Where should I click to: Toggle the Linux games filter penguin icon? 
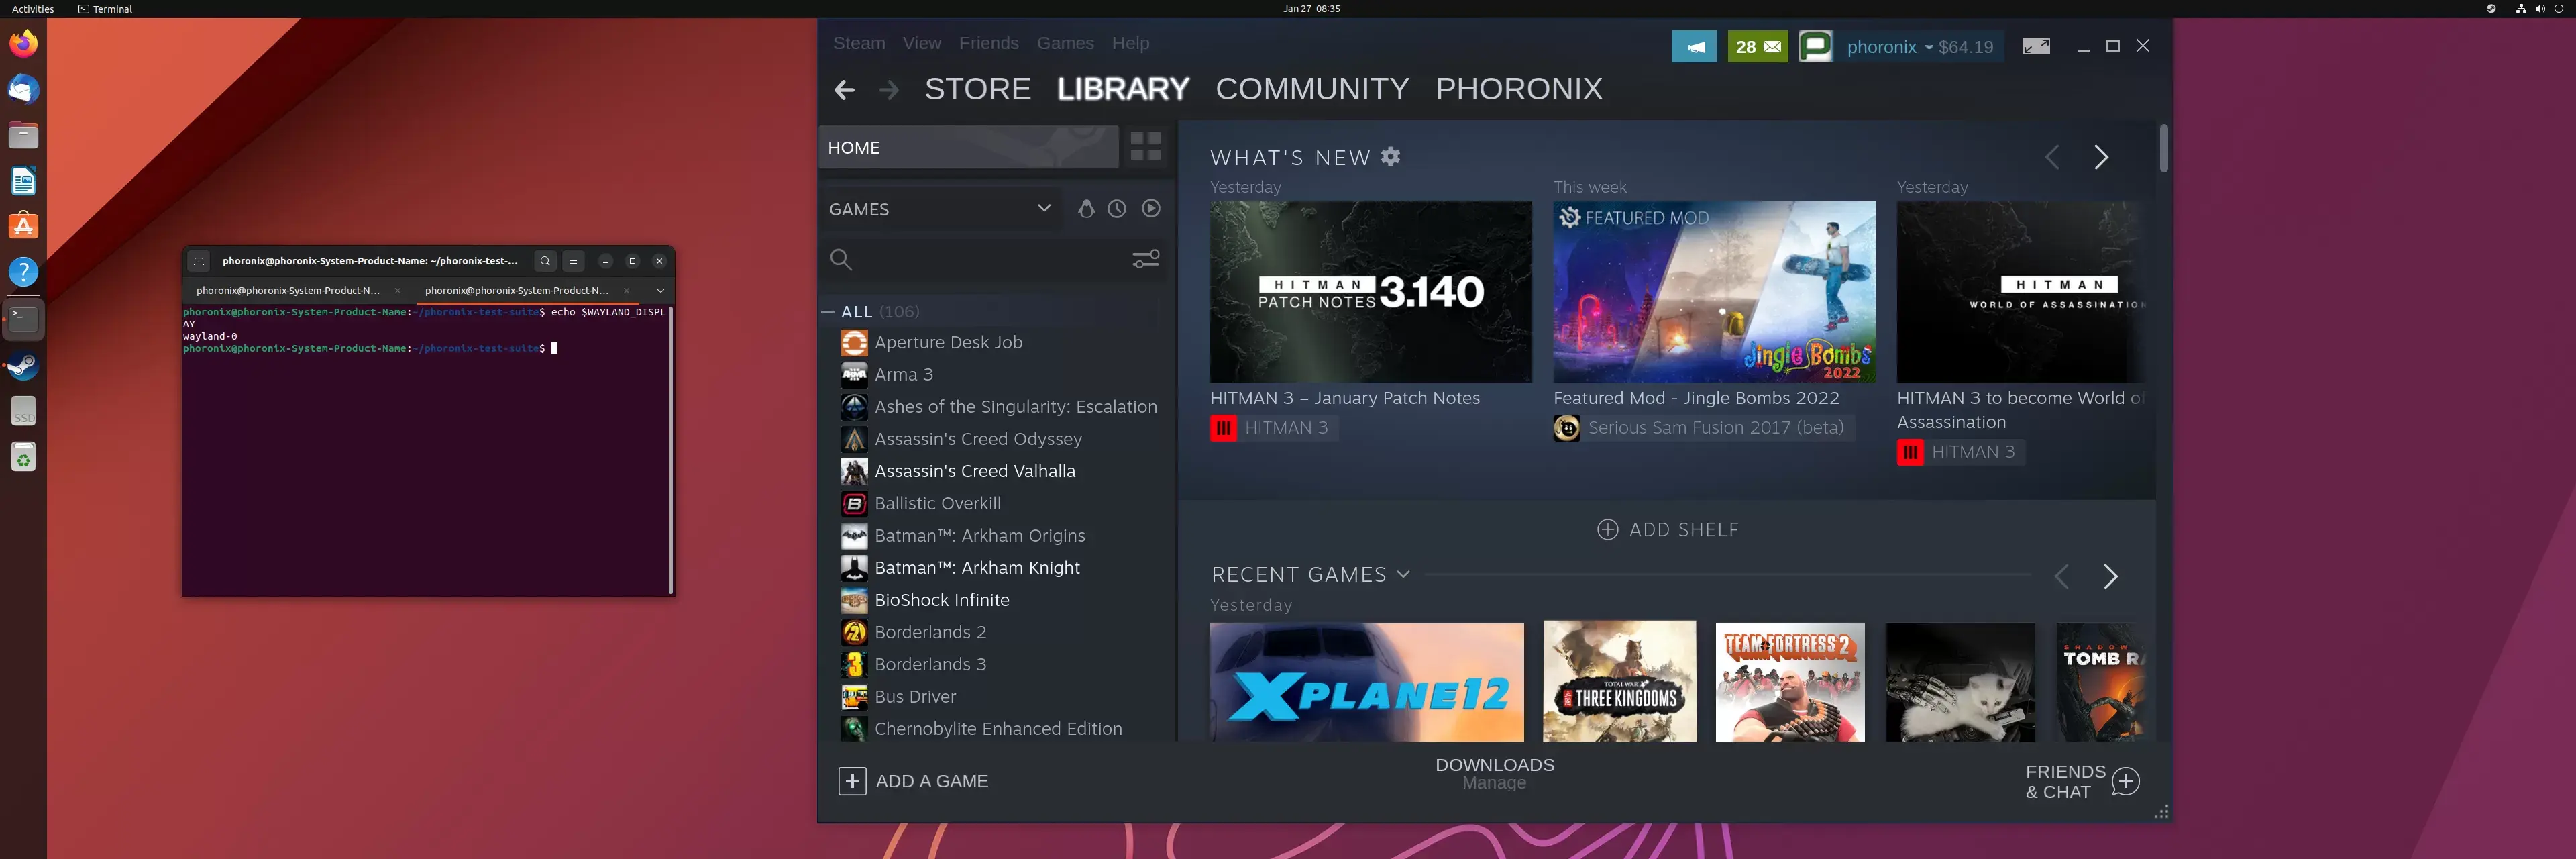[x=1086, y=209]
